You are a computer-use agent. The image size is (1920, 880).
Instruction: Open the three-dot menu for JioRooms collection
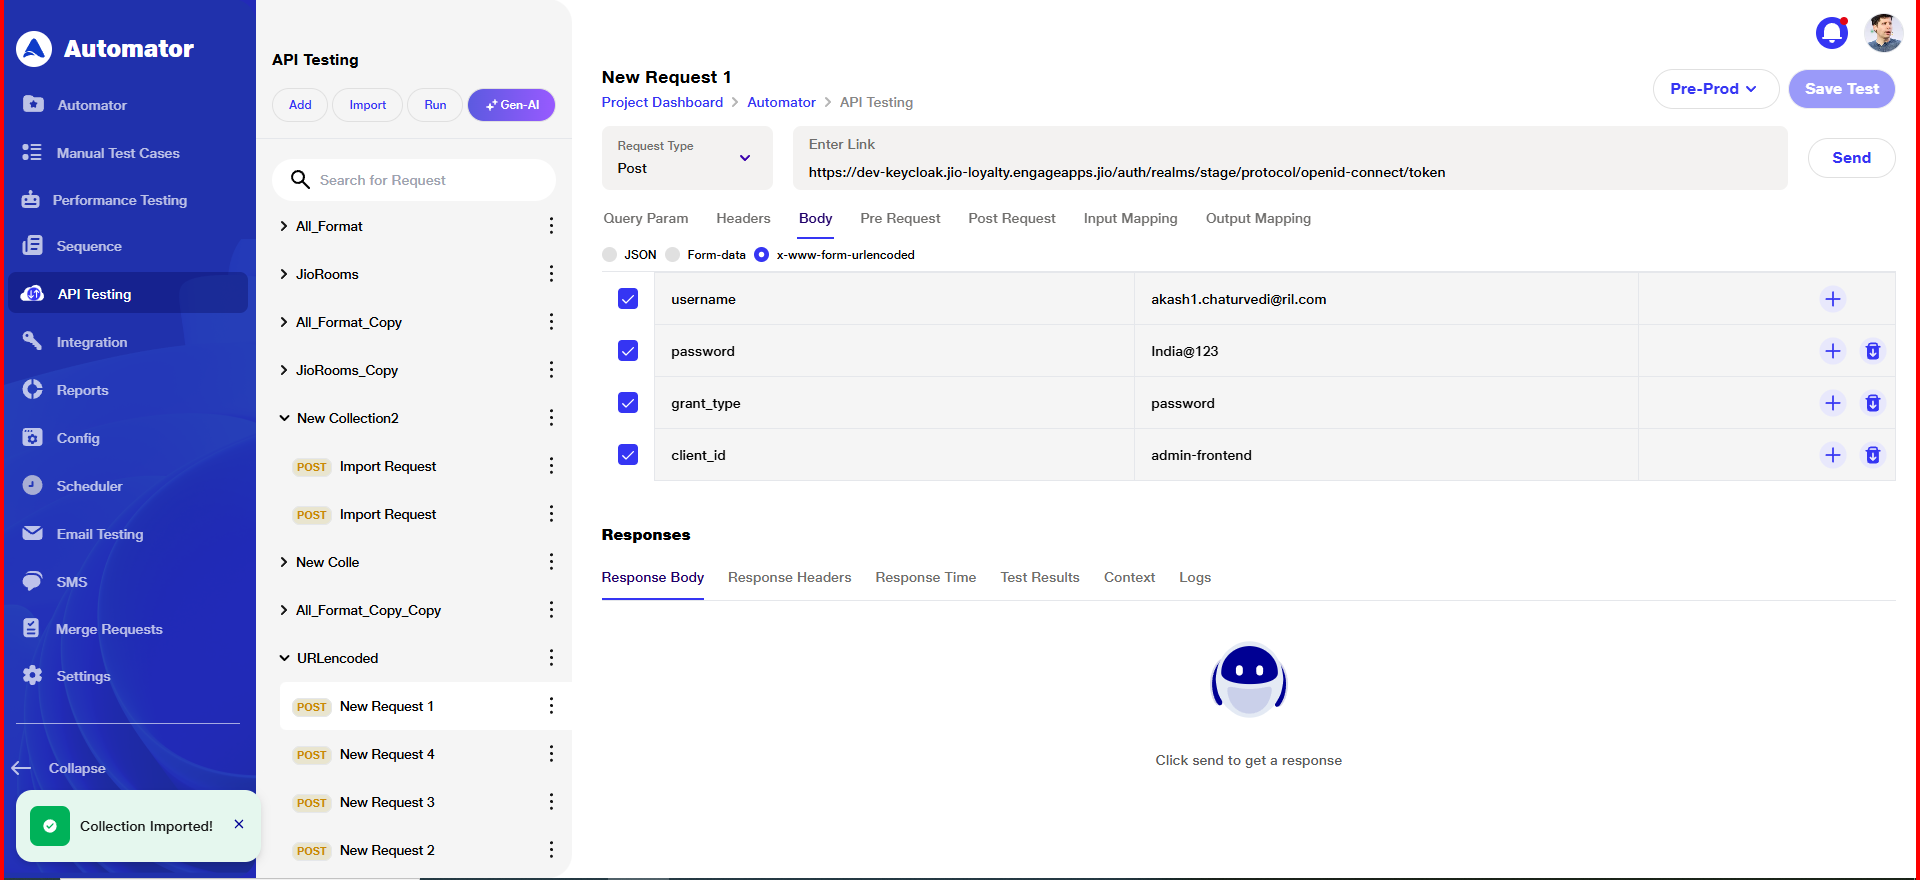(x=551, y=274)
